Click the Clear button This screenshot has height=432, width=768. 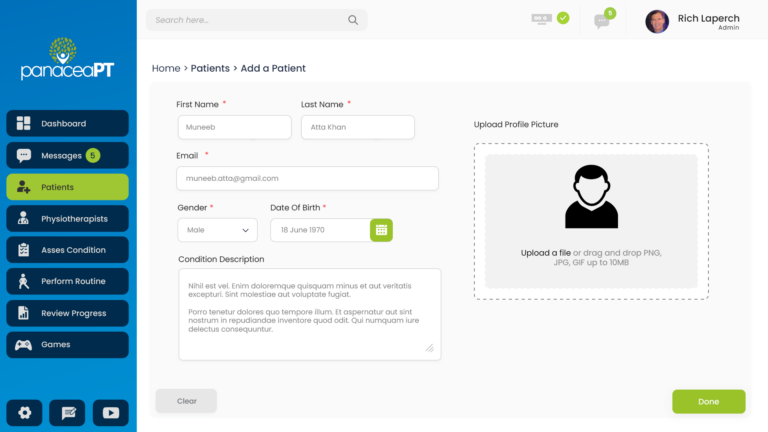pyautogui.click(x=186, y=401)
